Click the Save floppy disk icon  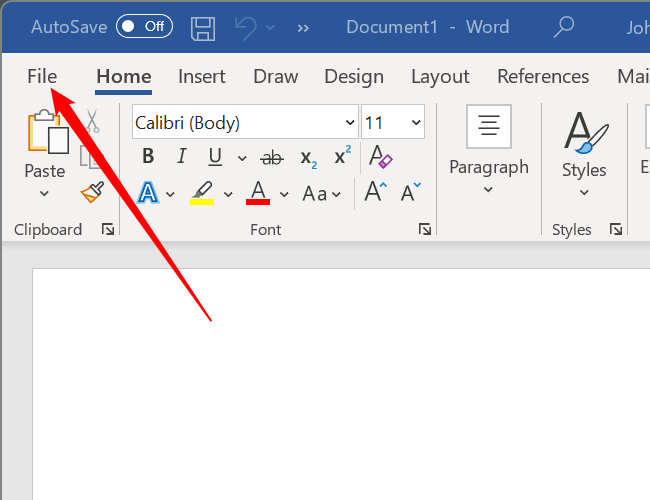(x=203, y=29)
